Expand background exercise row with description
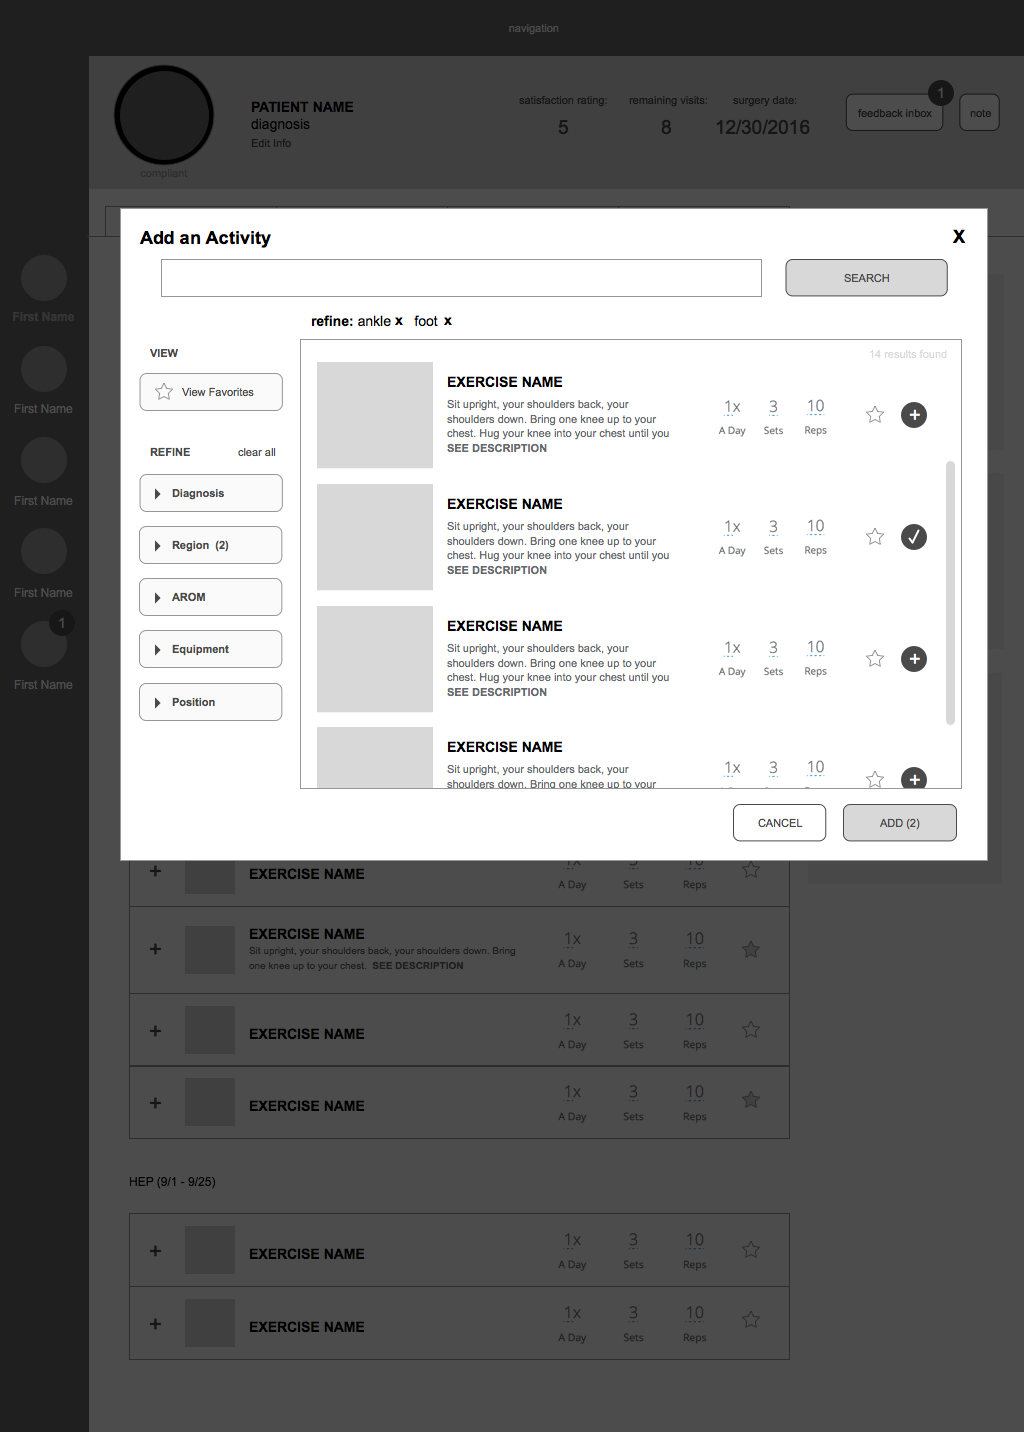Screen dimensions: 1024x1432 click(x=155, y=949)
